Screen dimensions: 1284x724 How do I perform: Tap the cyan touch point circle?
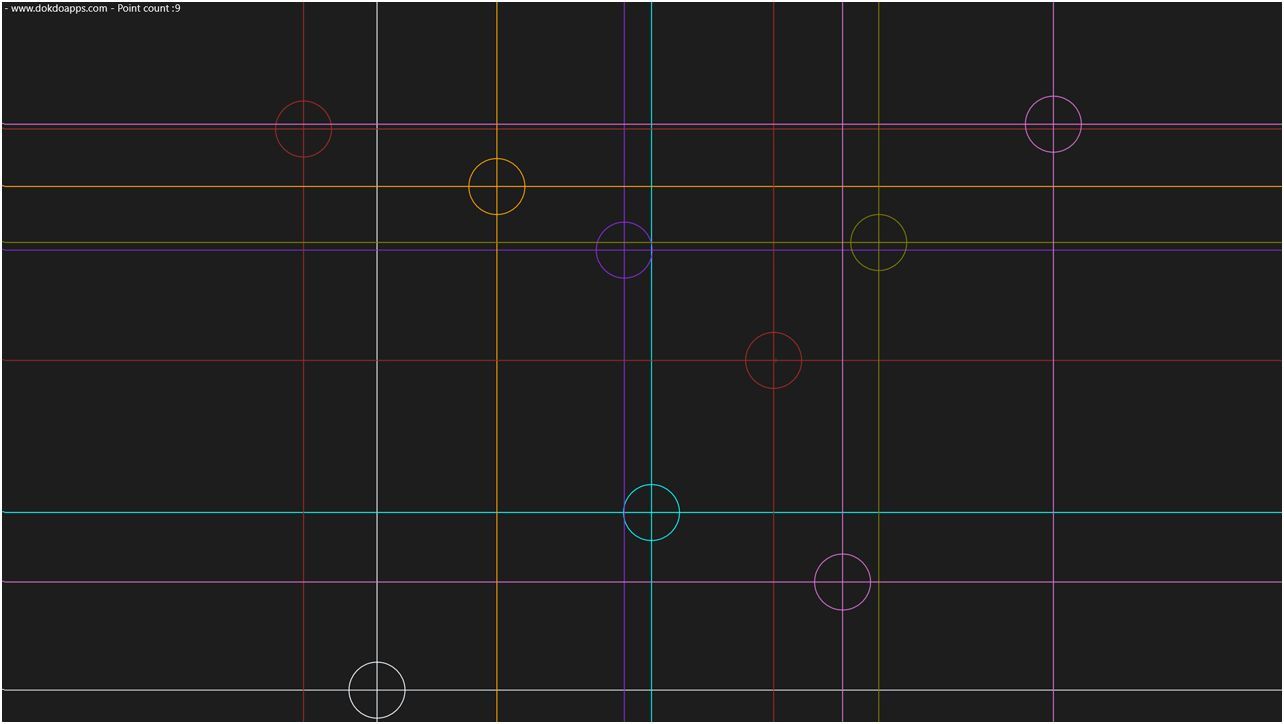651,513
